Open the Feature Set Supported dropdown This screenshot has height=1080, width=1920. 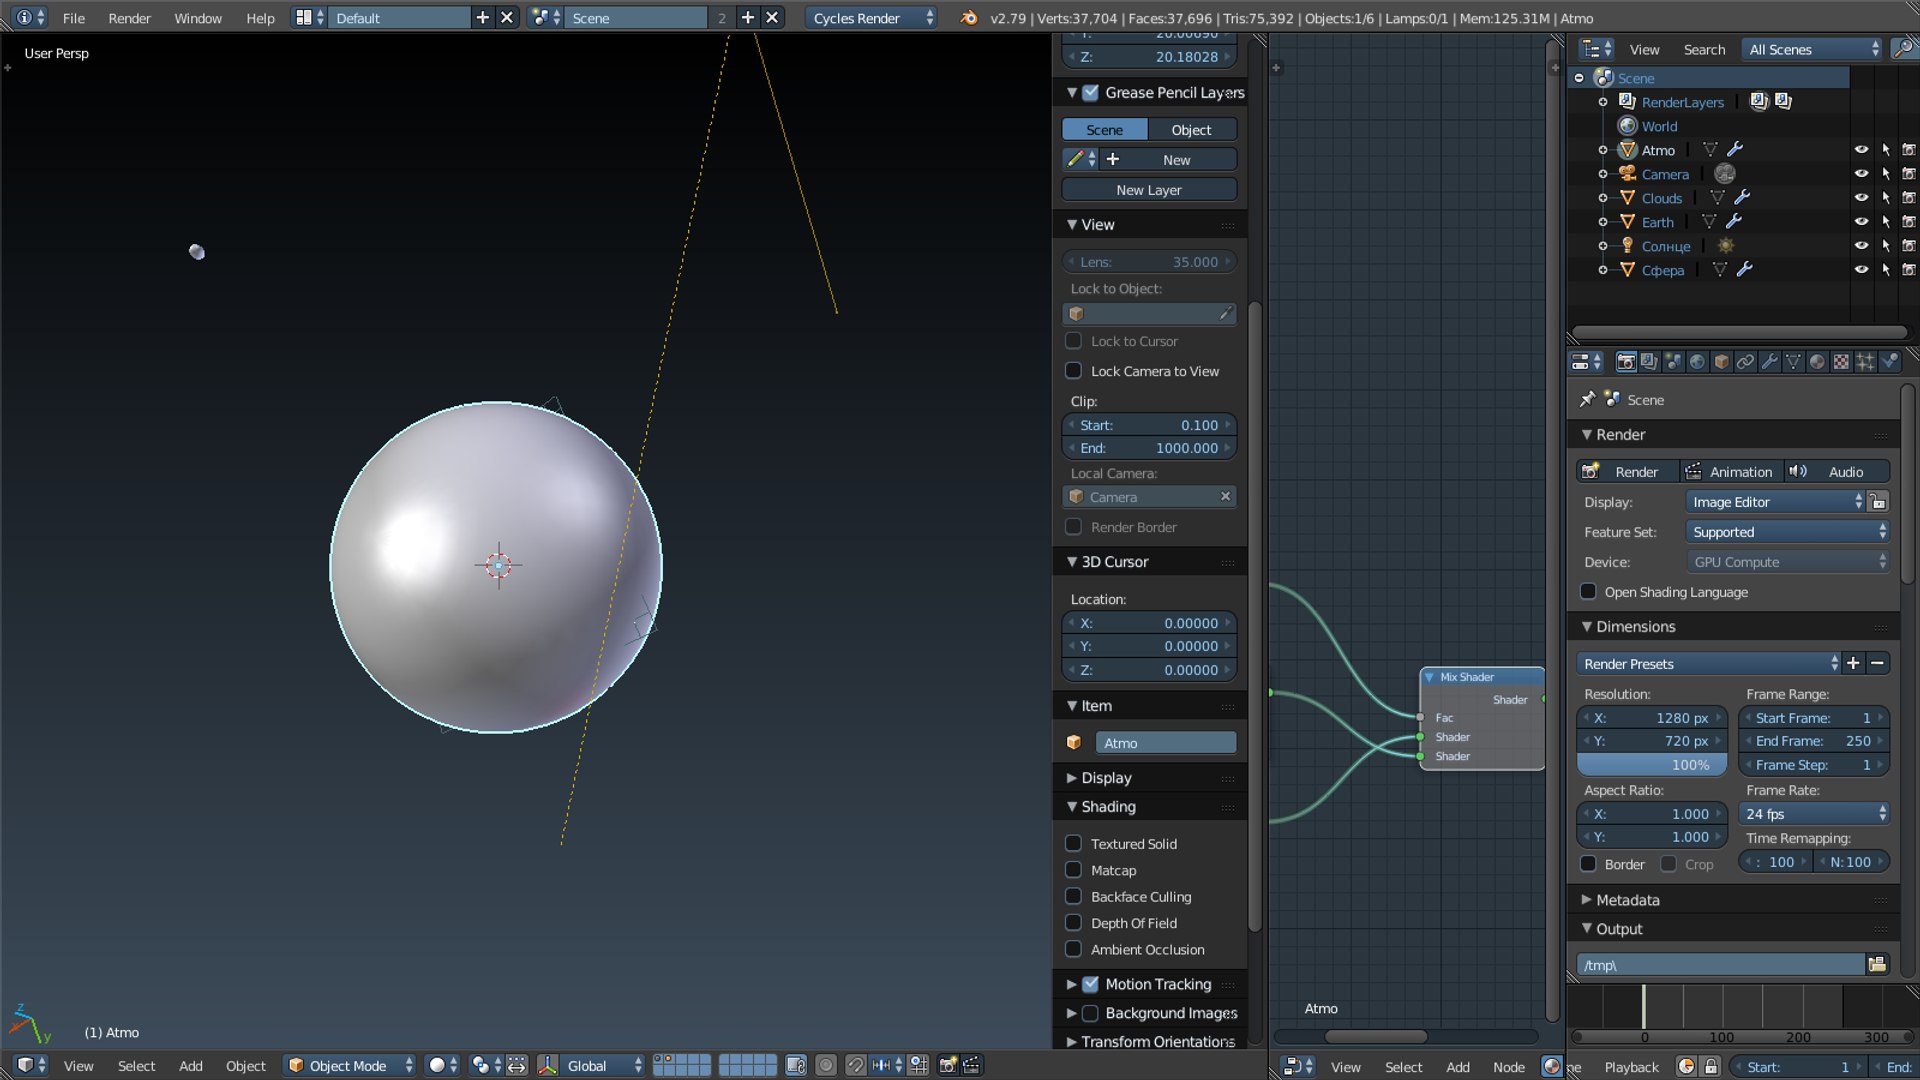pos(1788,532)
